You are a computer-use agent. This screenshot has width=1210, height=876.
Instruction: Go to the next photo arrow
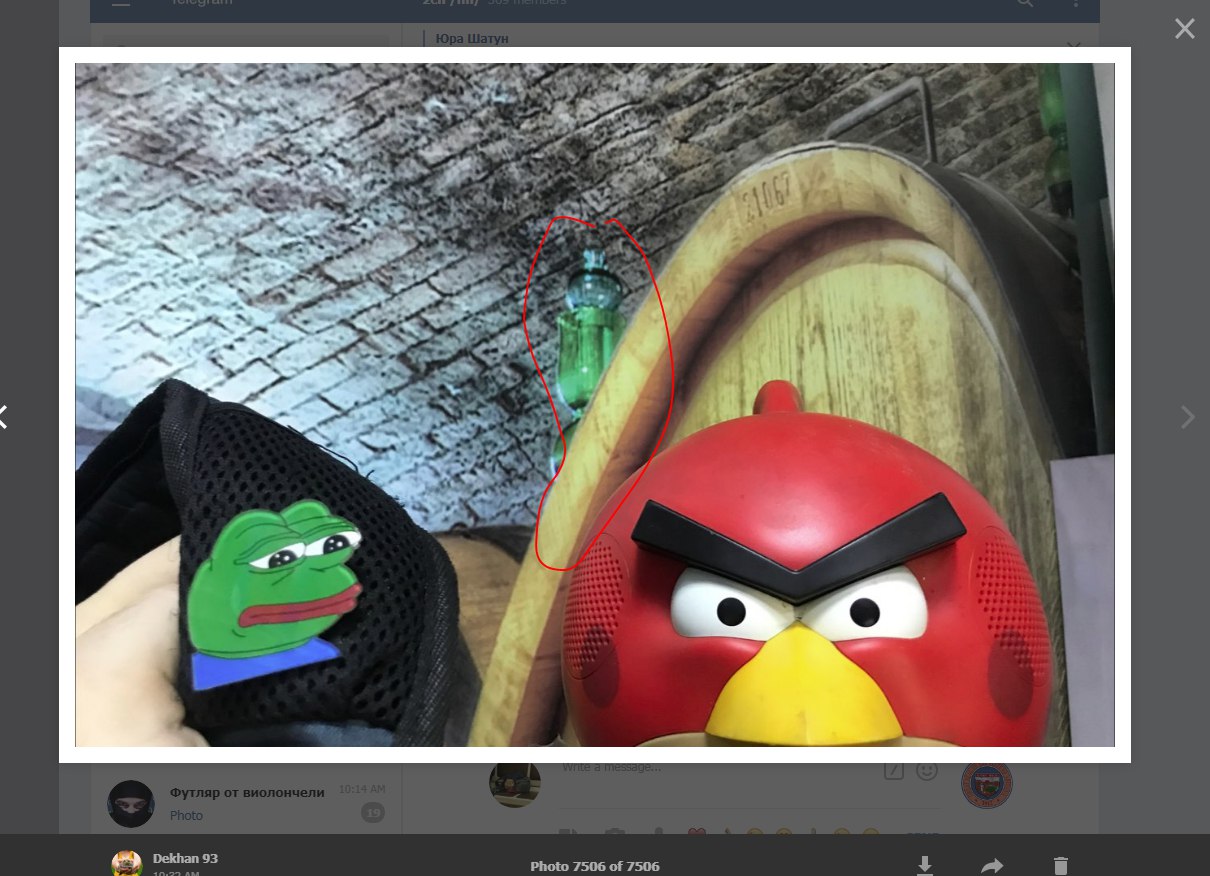pyautogui.click(x=1187, y=417)
